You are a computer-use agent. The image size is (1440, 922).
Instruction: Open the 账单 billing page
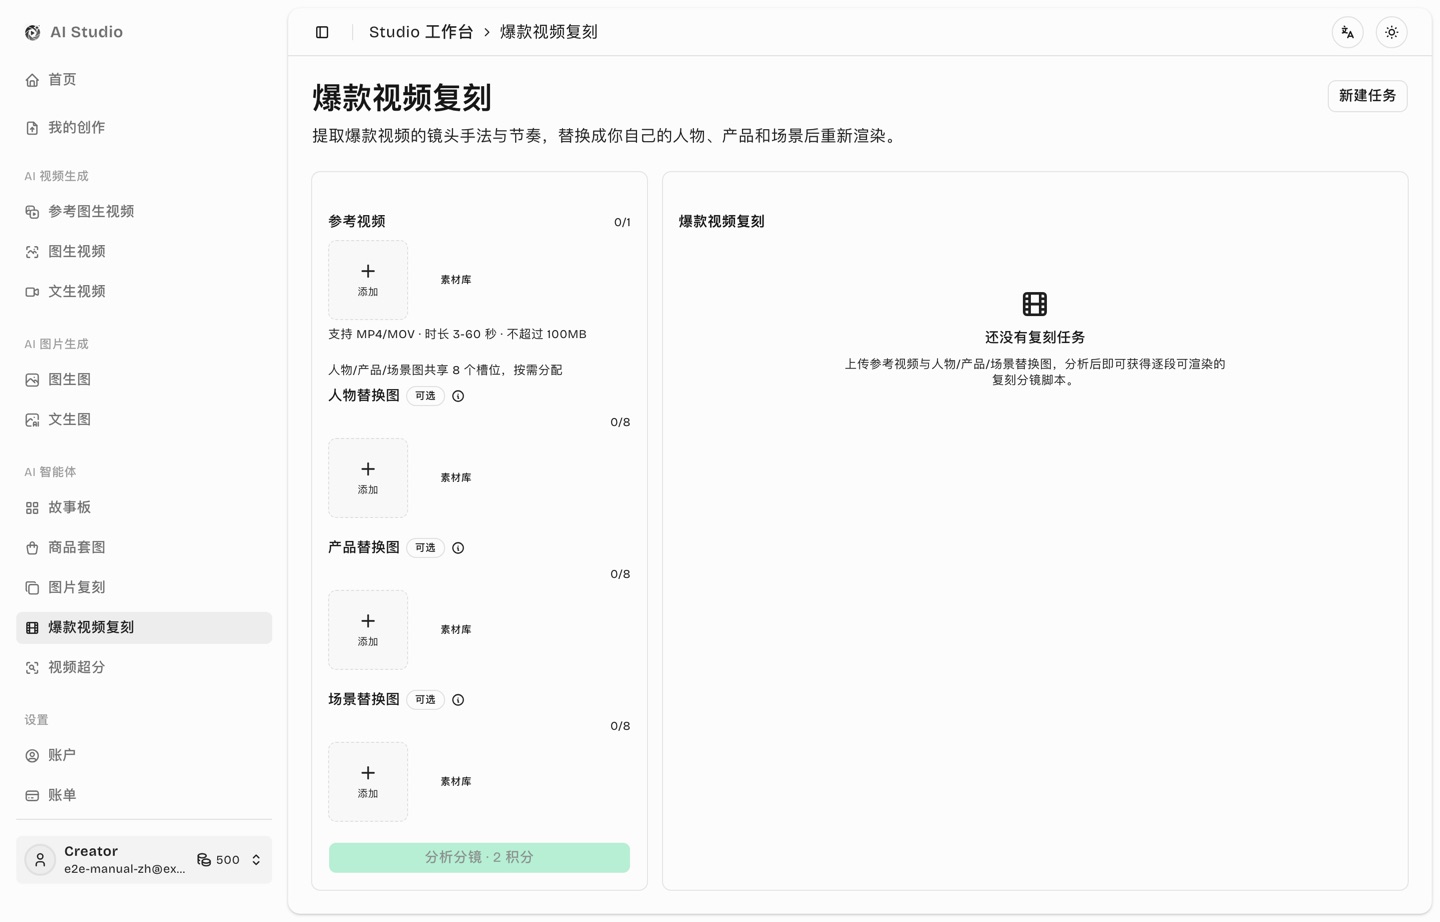[x=144, y=796]
